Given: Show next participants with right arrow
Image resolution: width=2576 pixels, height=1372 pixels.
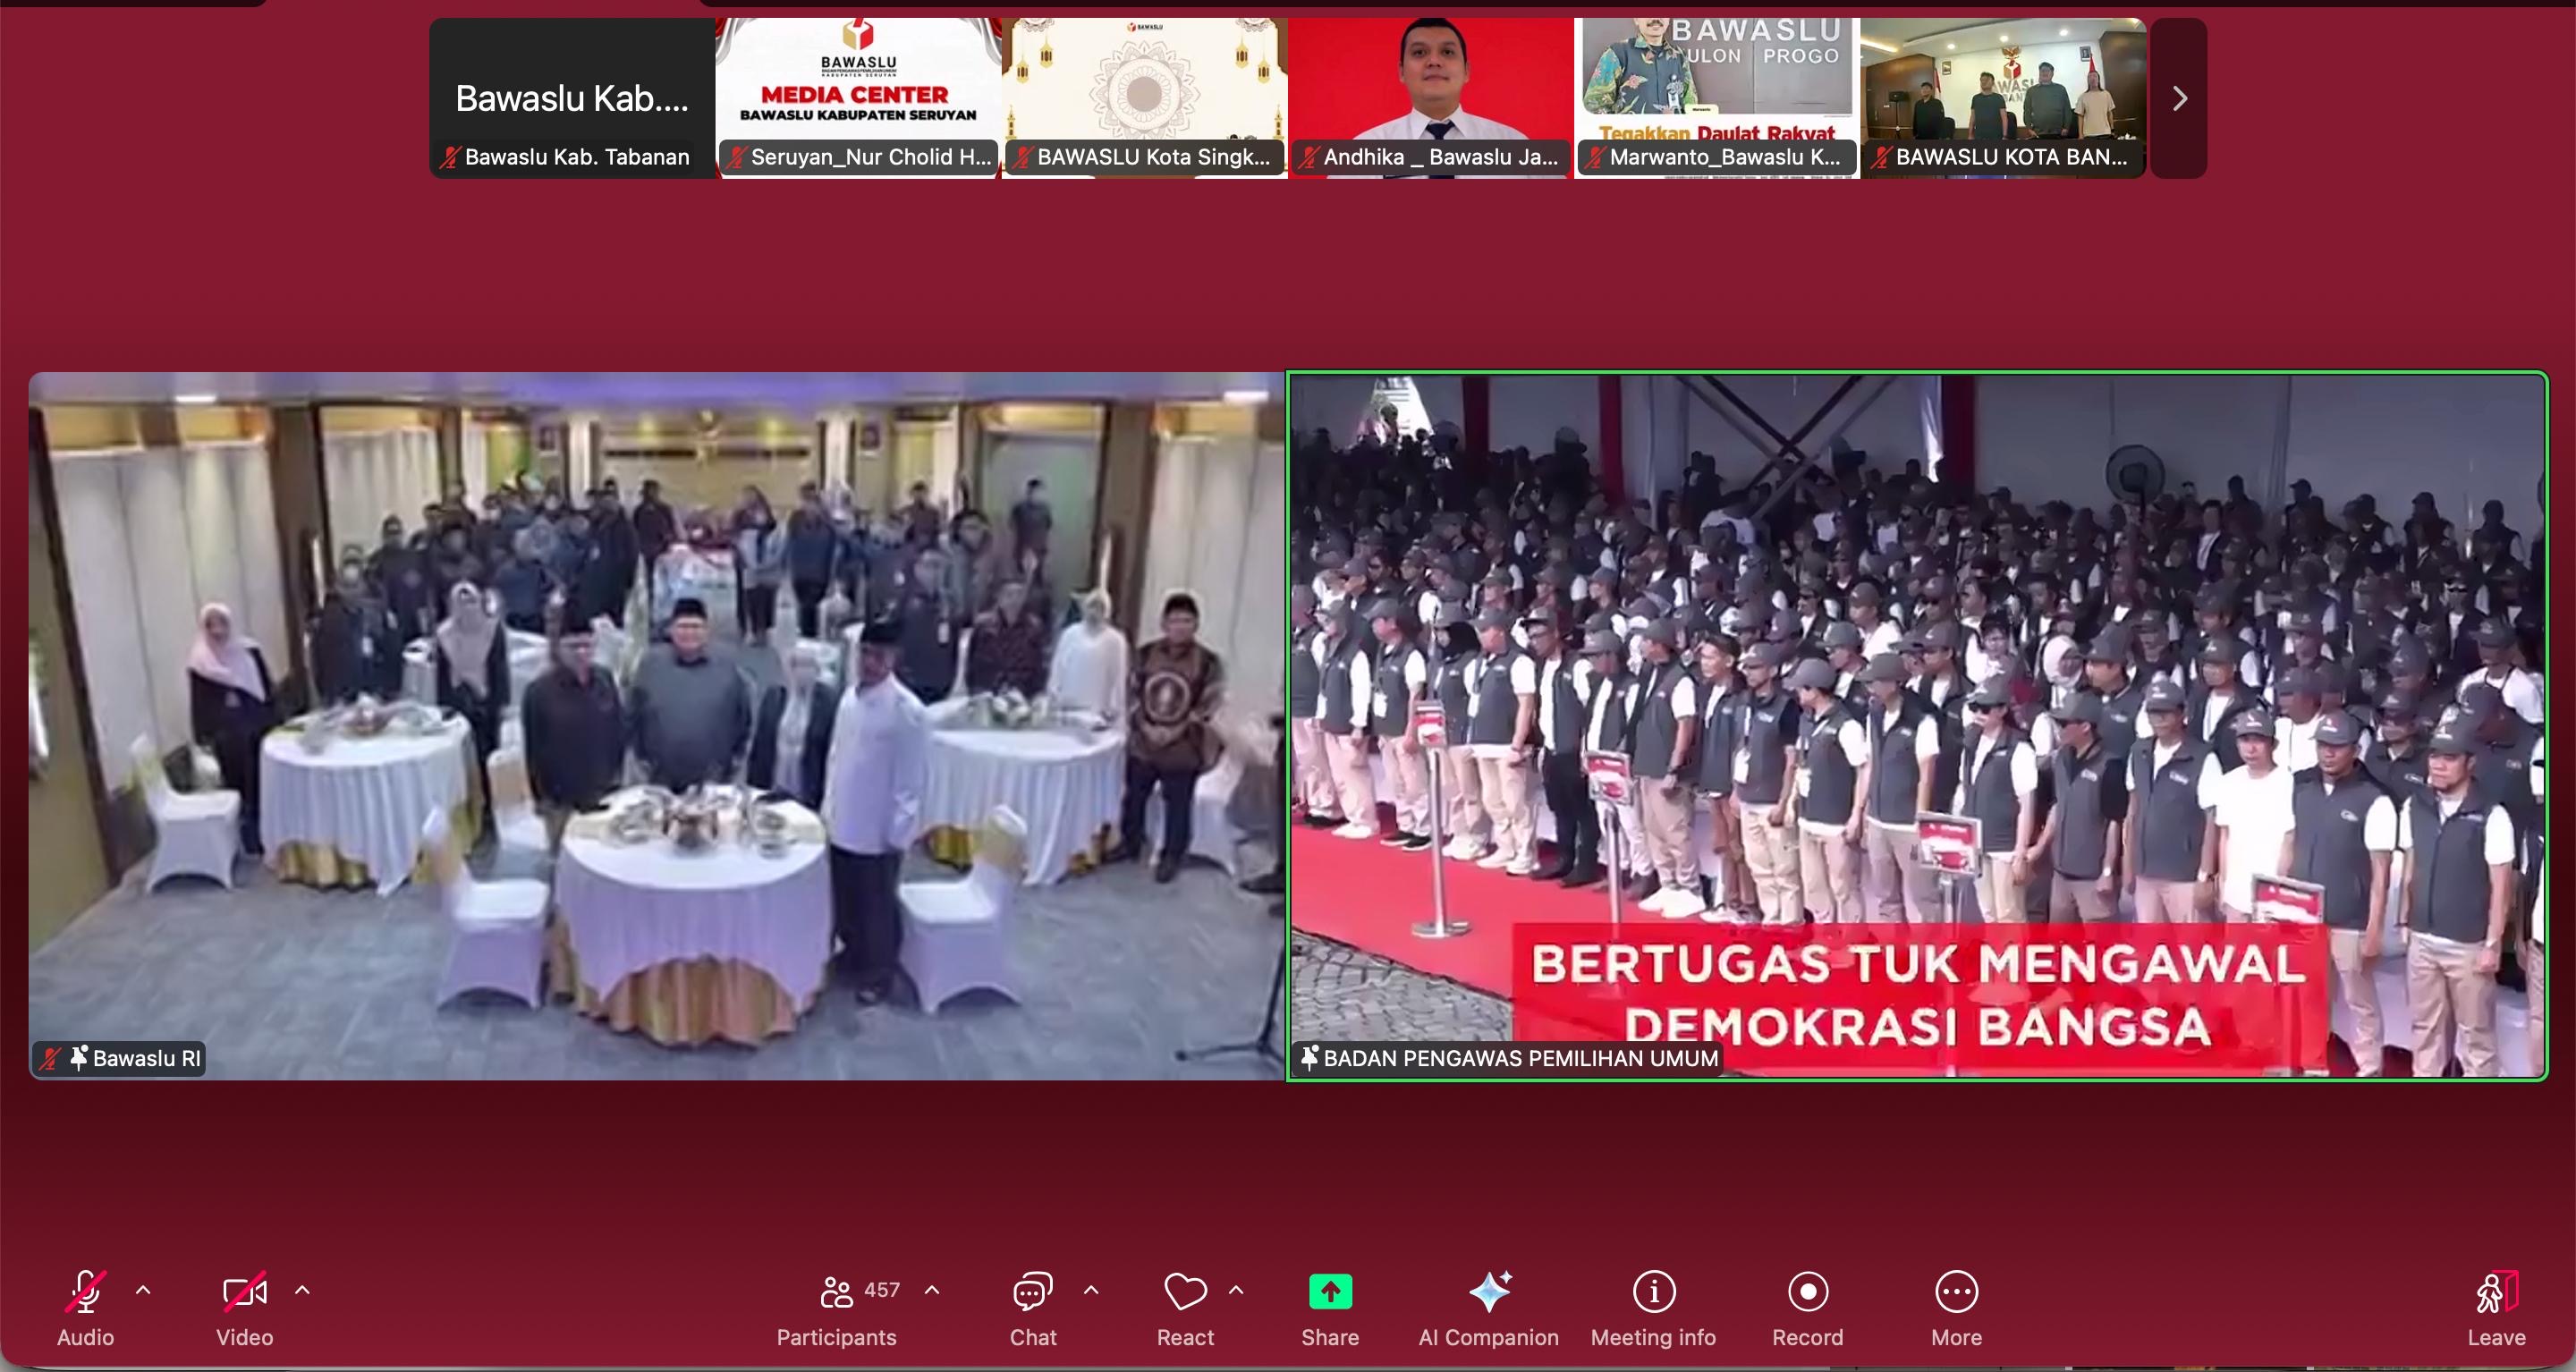Looking at the screenshot, I should tap(2179, 98).
